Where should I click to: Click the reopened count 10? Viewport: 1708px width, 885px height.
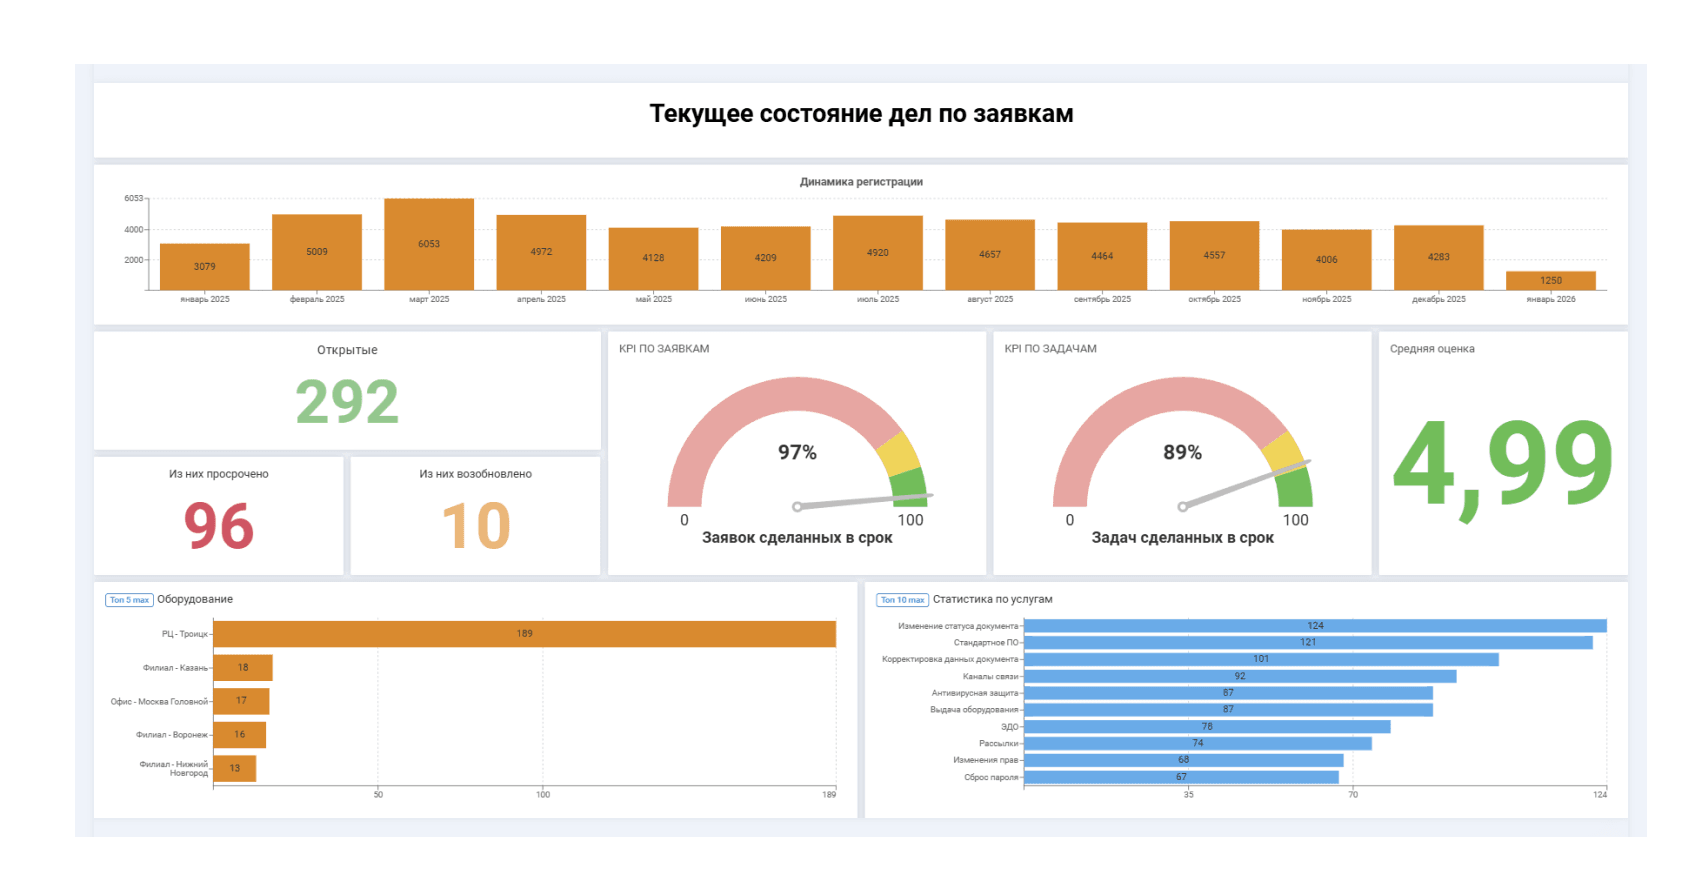(x=476, y=526)
